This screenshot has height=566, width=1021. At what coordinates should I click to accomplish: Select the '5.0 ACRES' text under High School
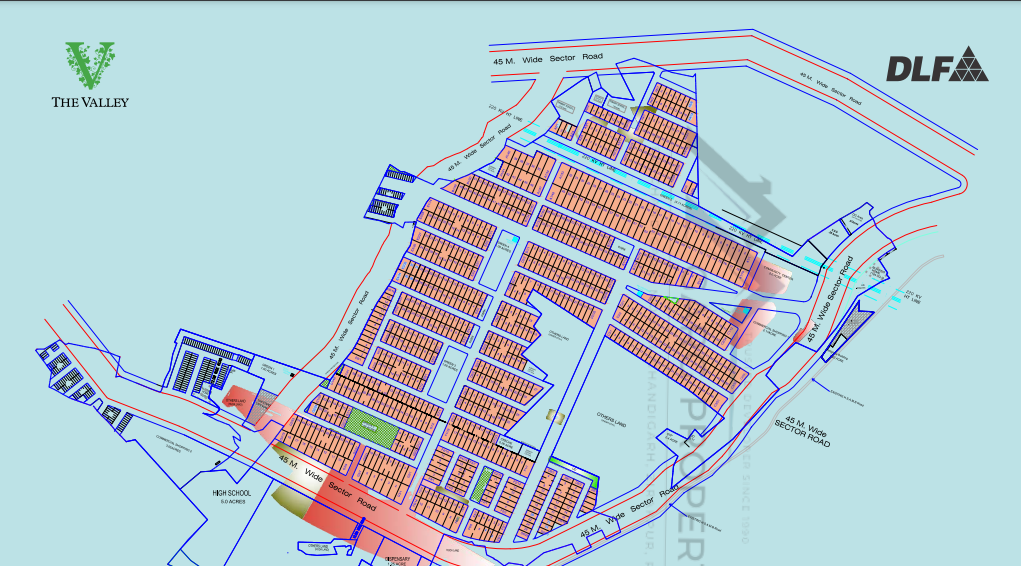(232, 502)
